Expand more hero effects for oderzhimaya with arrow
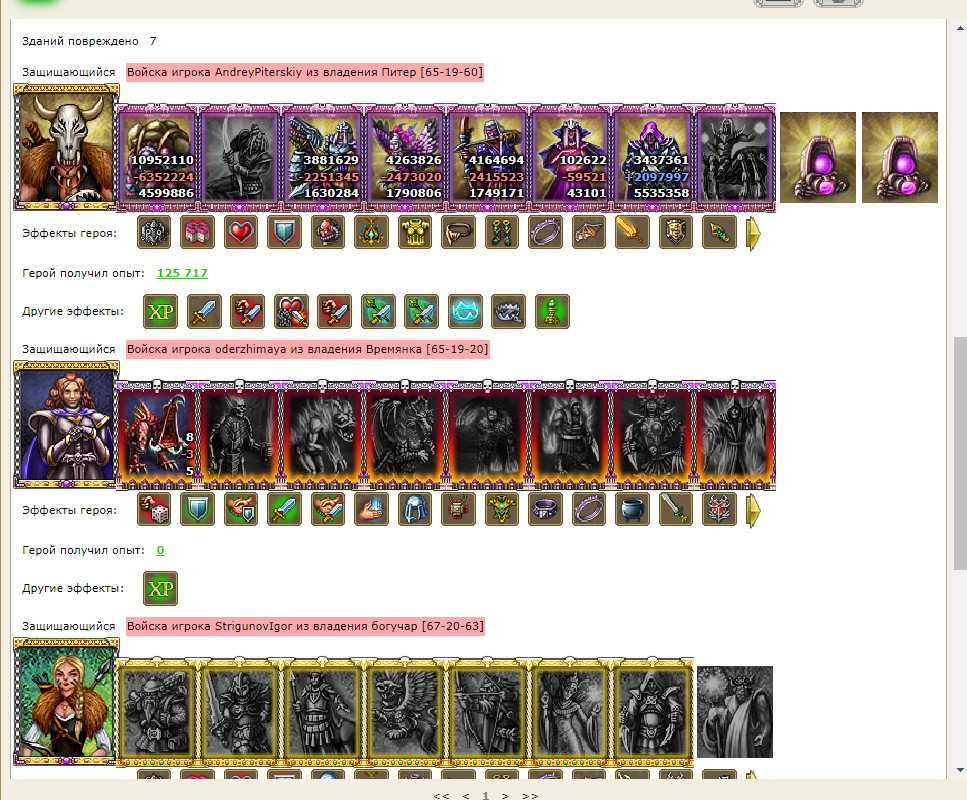 coord(753,511)
